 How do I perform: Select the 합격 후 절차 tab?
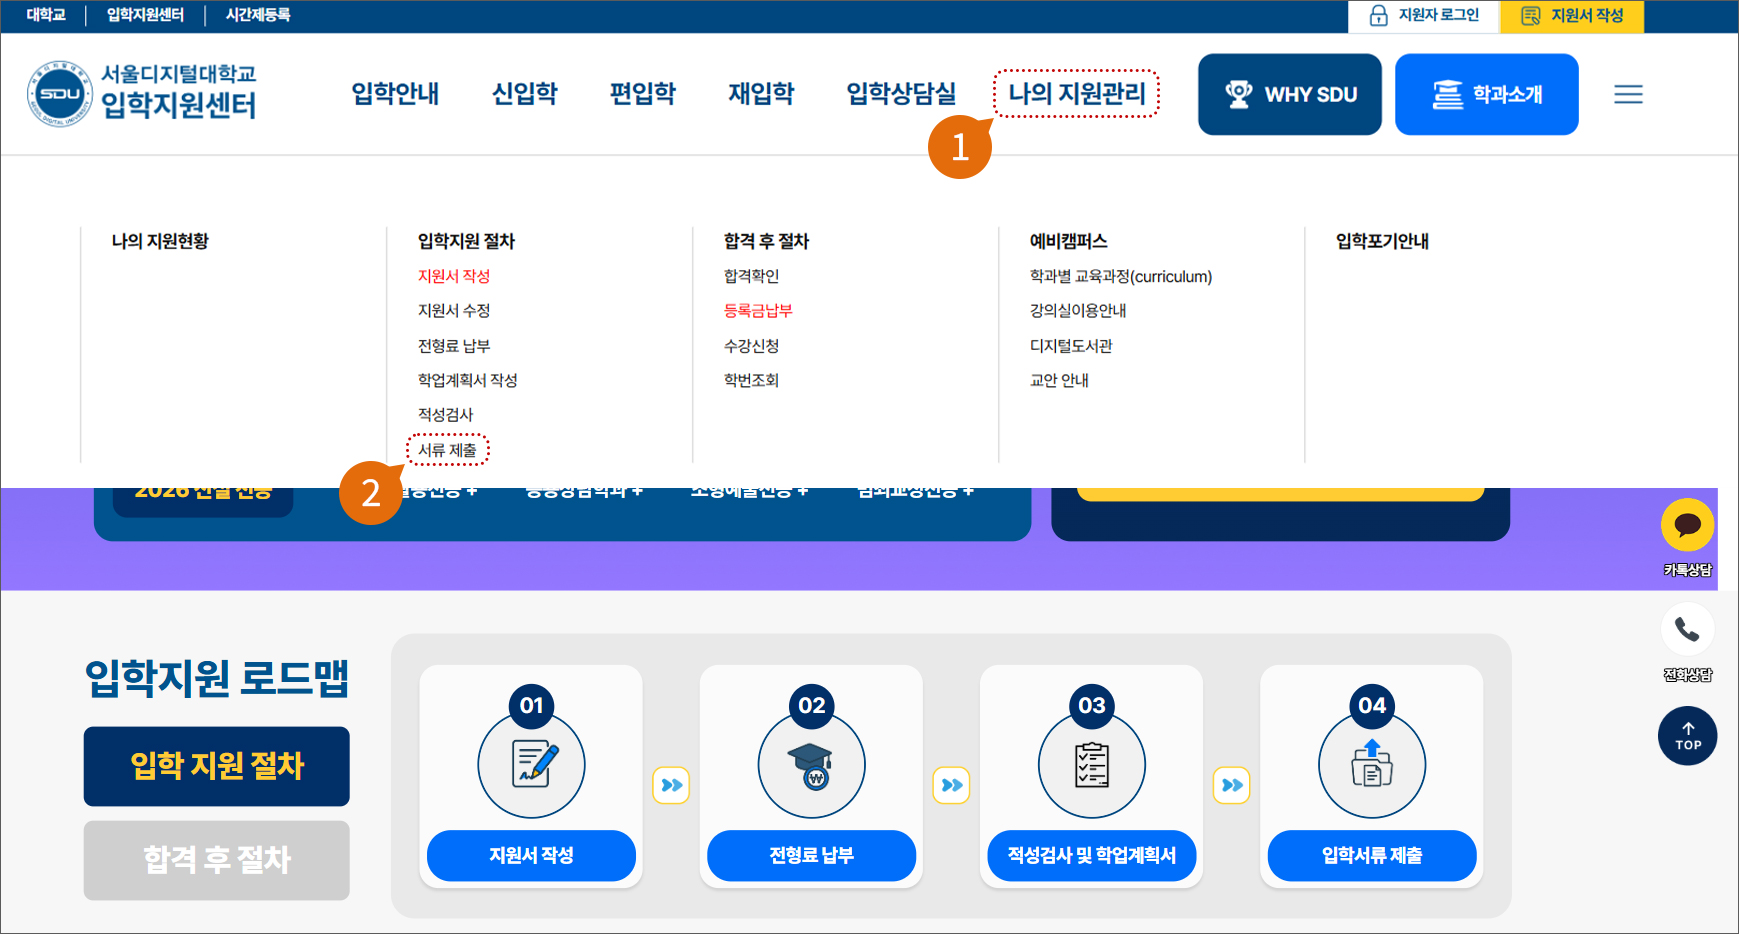[217, 860]
